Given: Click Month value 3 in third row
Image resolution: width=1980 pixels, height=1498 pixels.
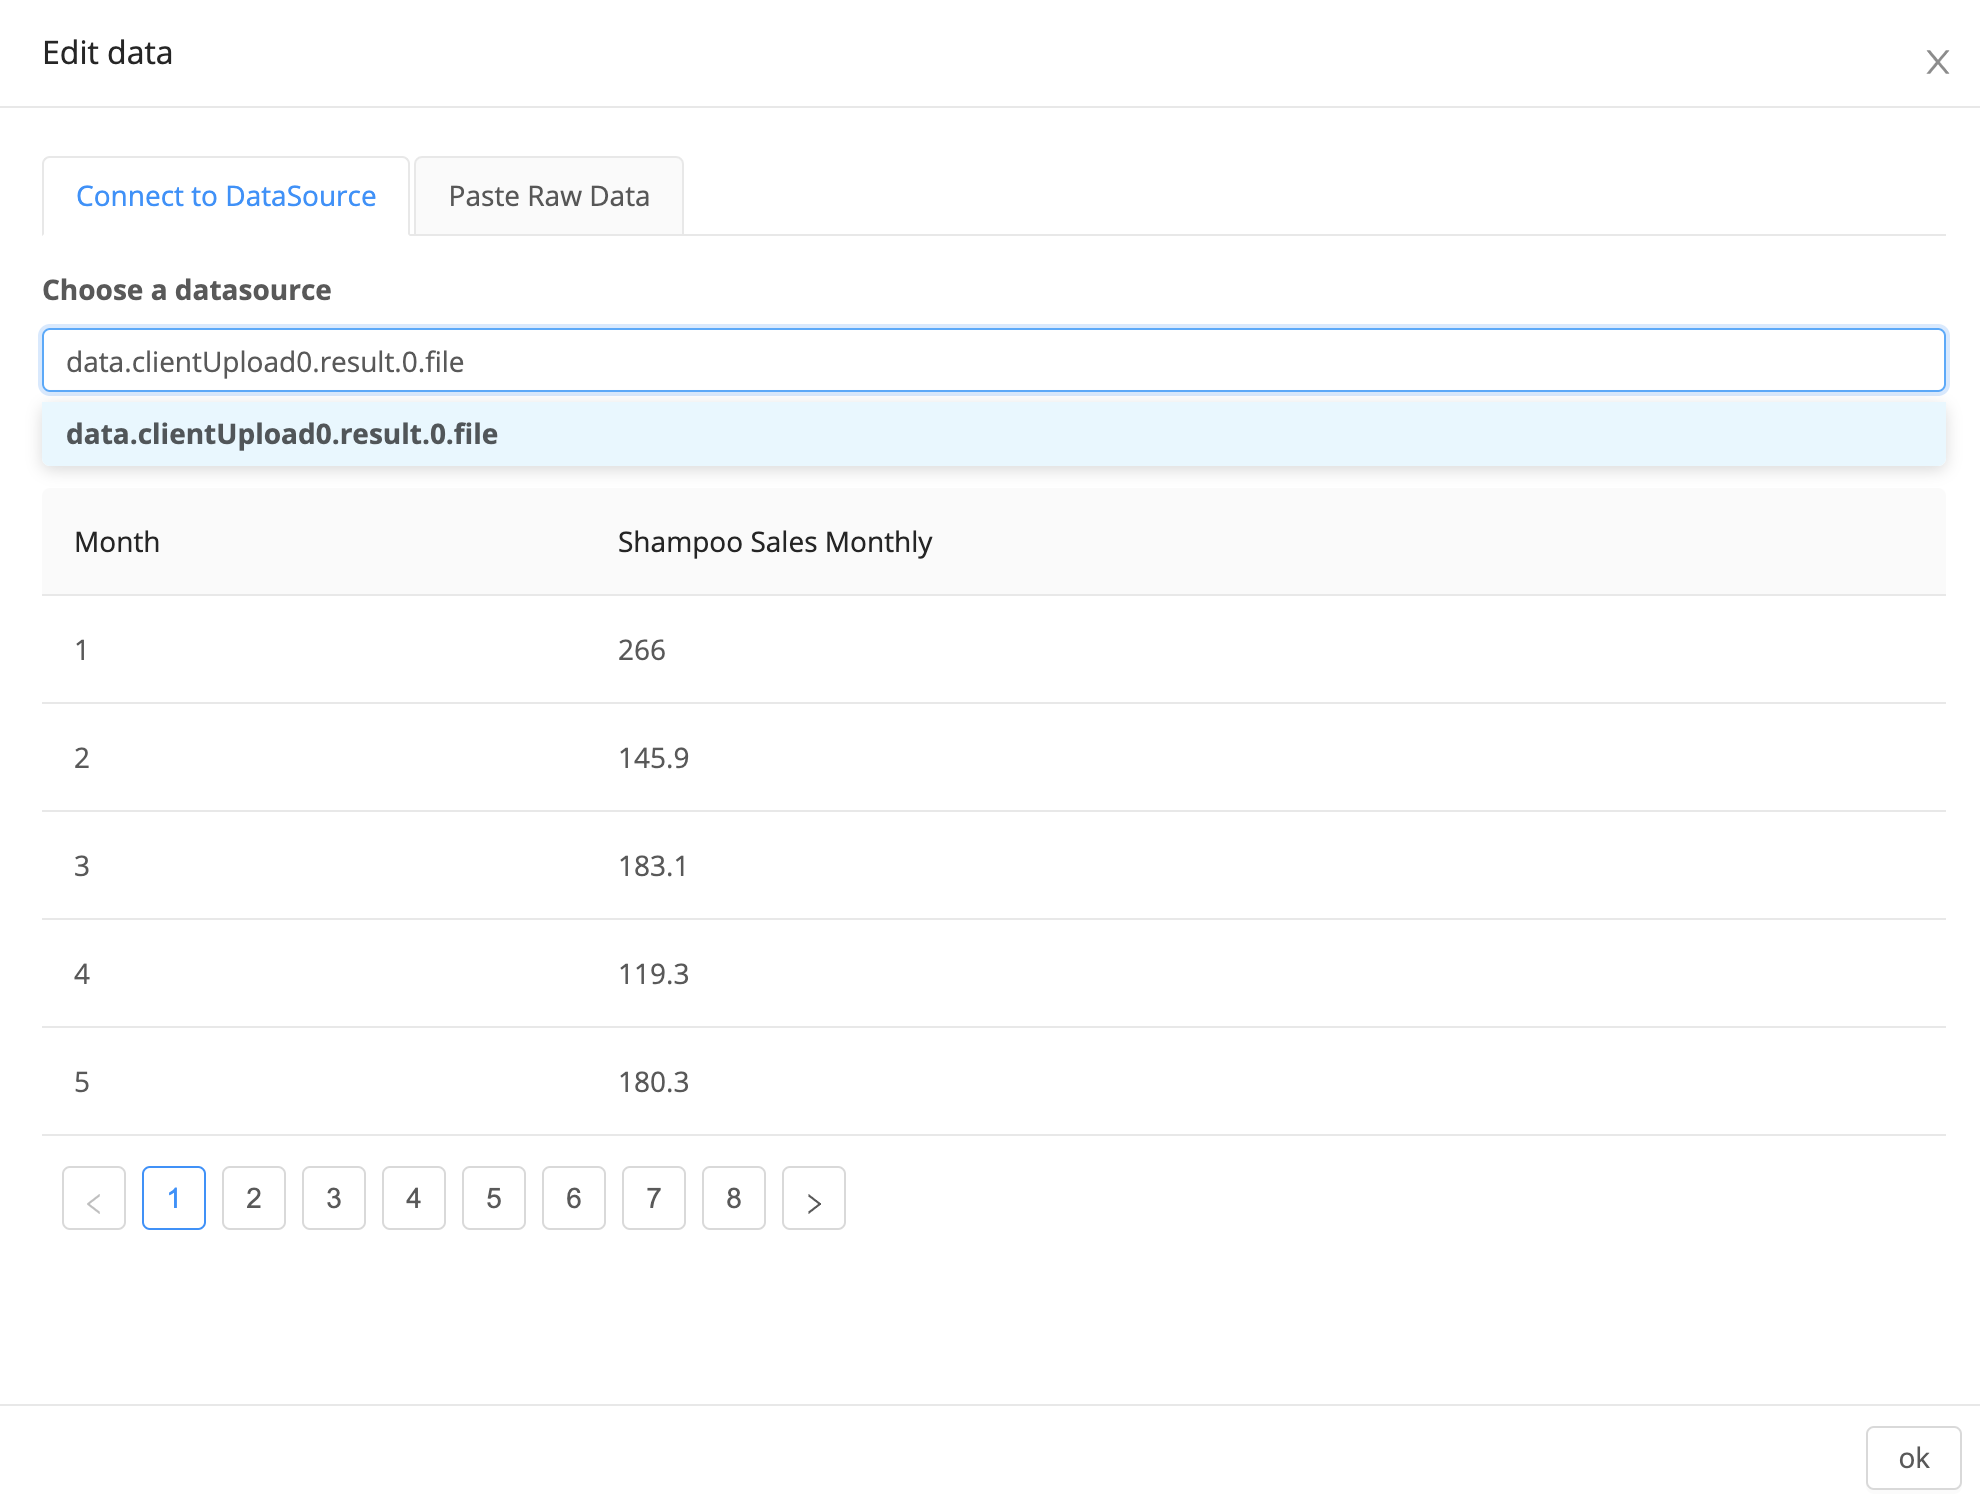Looking at the screenshot, I should coord(82,866).
